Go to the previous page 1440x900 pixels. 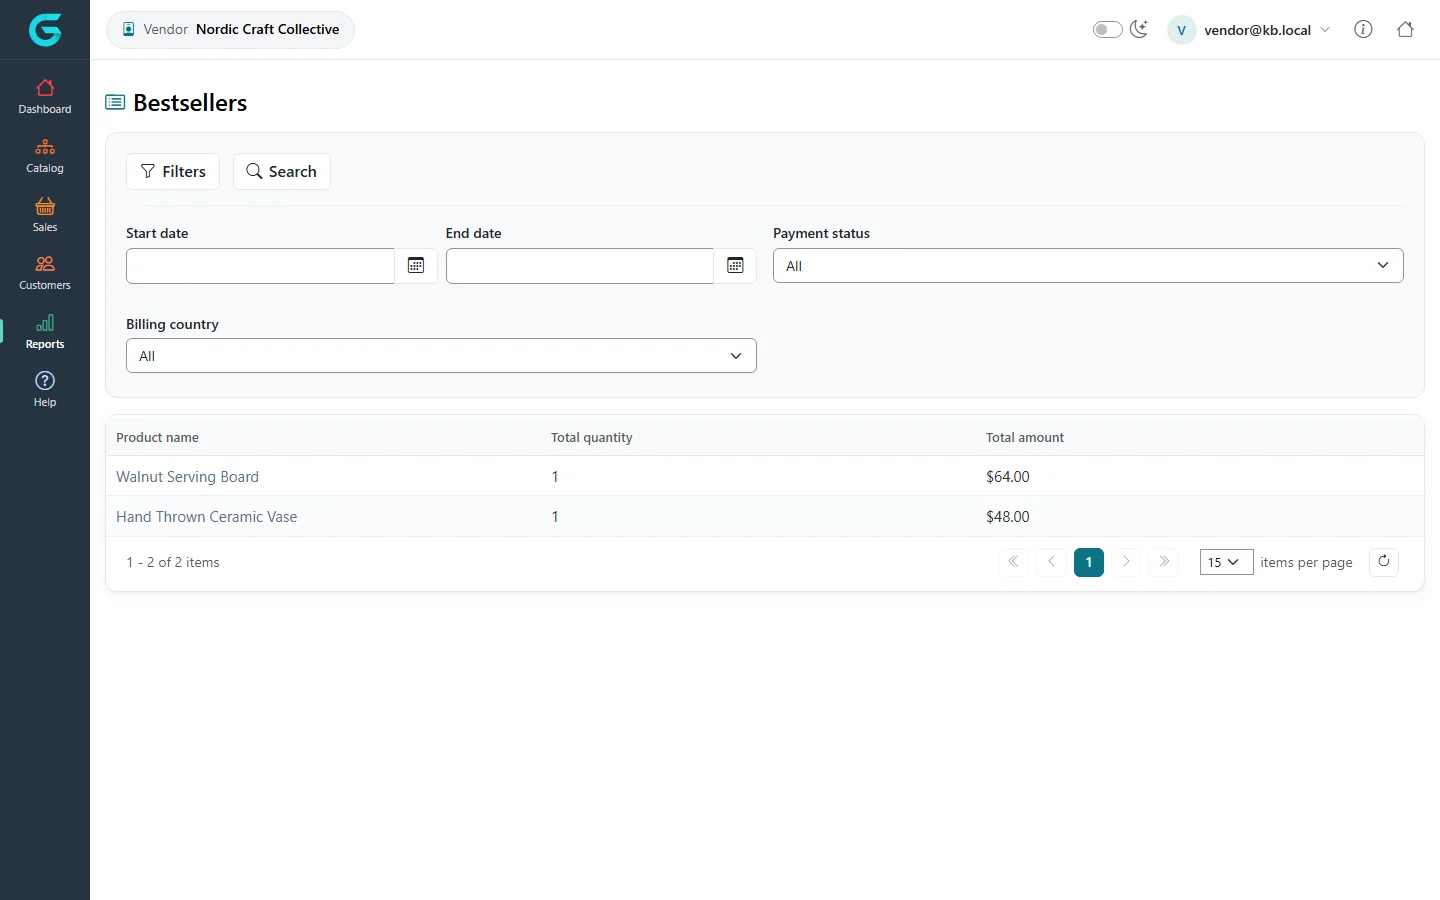tap(1051, 562)
